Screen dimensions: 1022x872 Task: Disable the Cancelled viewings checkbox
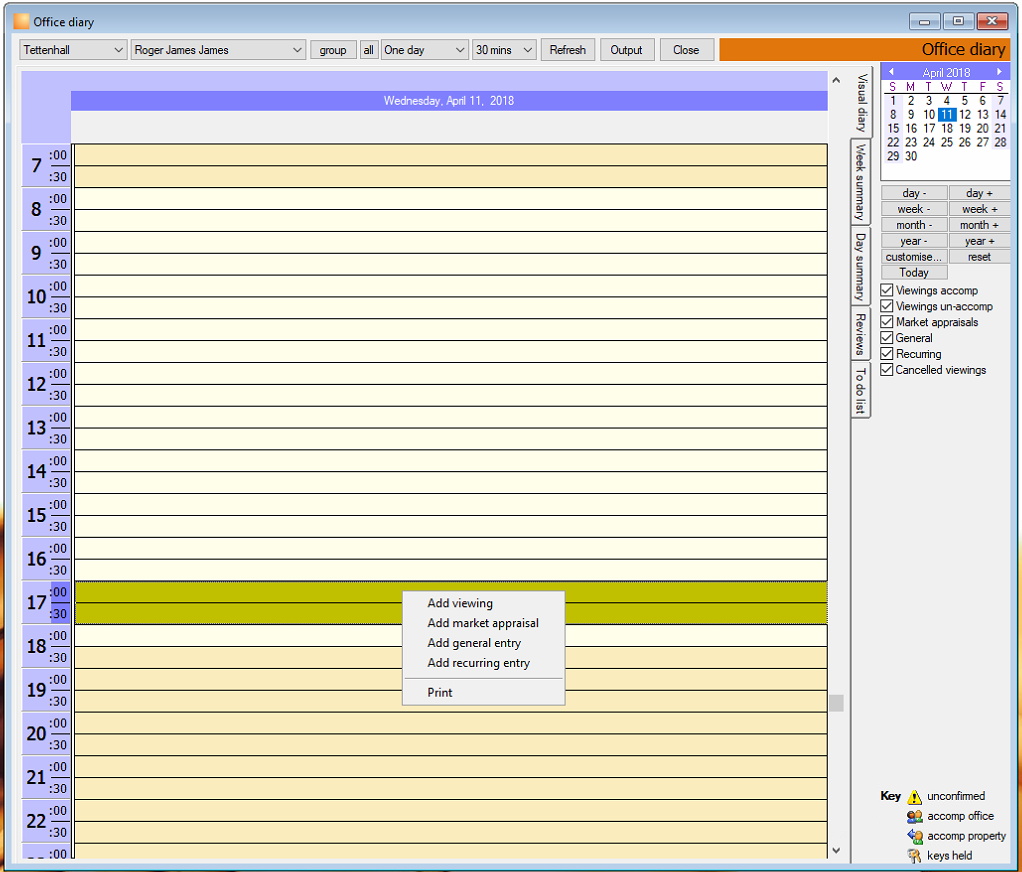886,370
